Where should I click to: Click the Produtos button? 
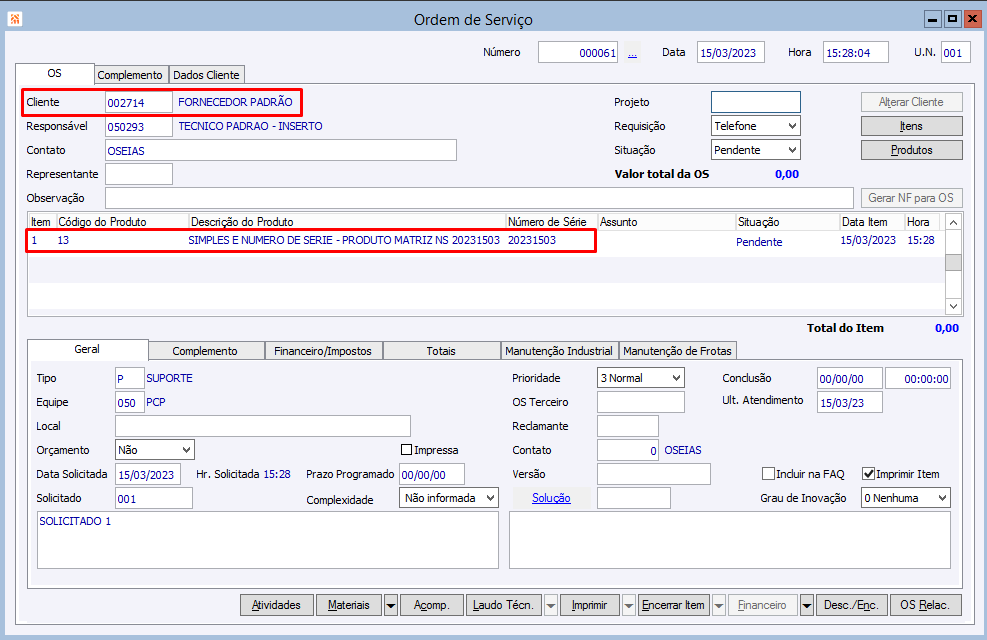[911, 150]
